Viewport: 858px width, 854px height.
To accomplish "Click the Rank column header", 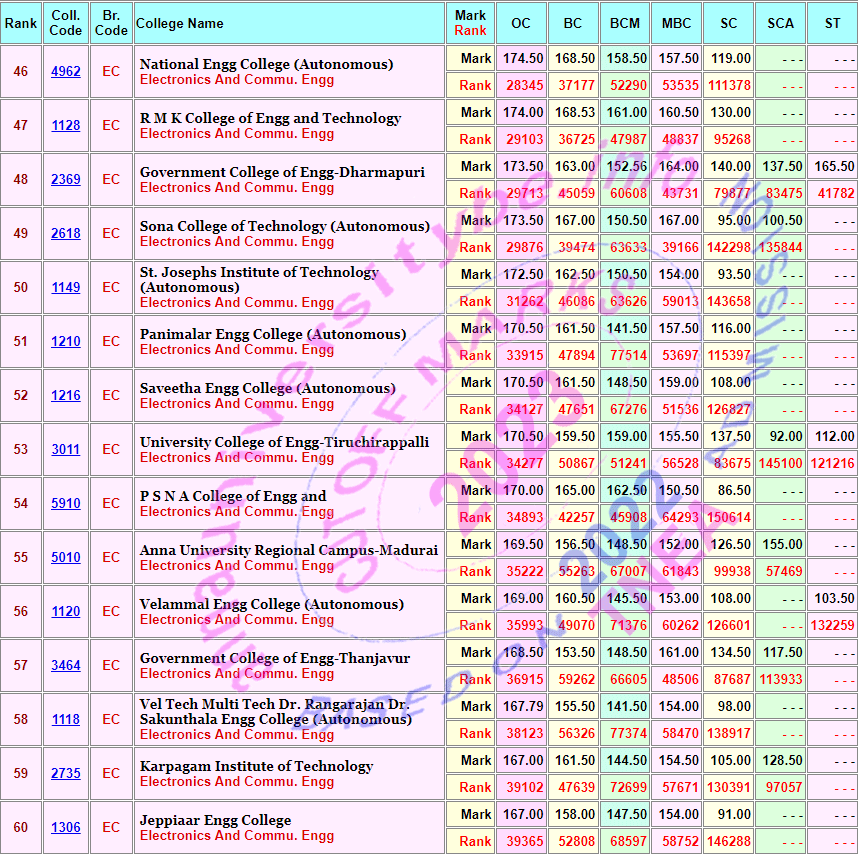I will (21, 23).
